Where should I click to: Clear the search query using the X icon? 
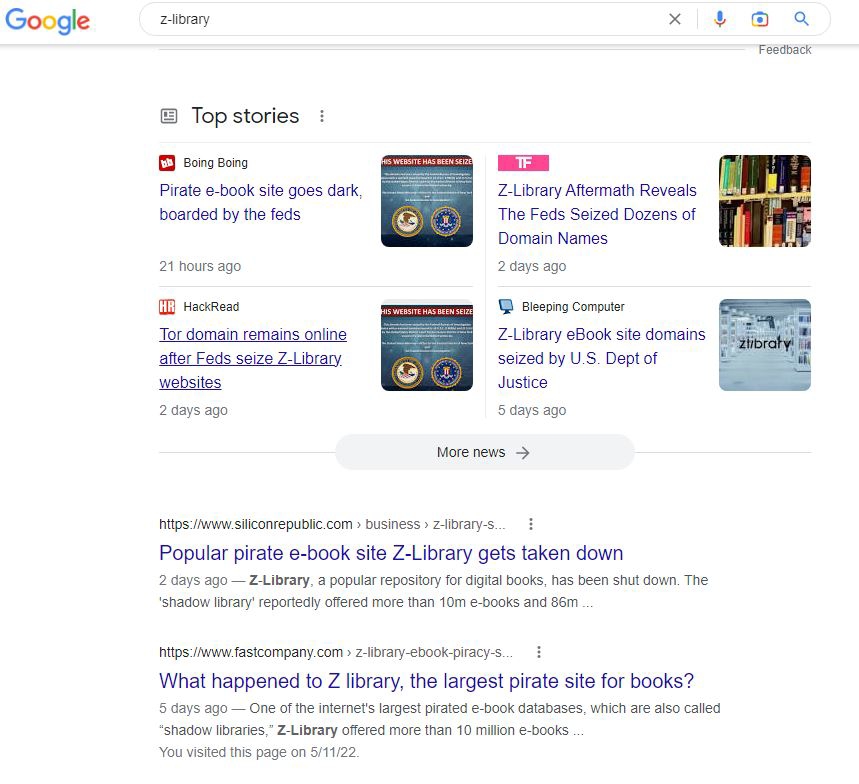point(675,19)
